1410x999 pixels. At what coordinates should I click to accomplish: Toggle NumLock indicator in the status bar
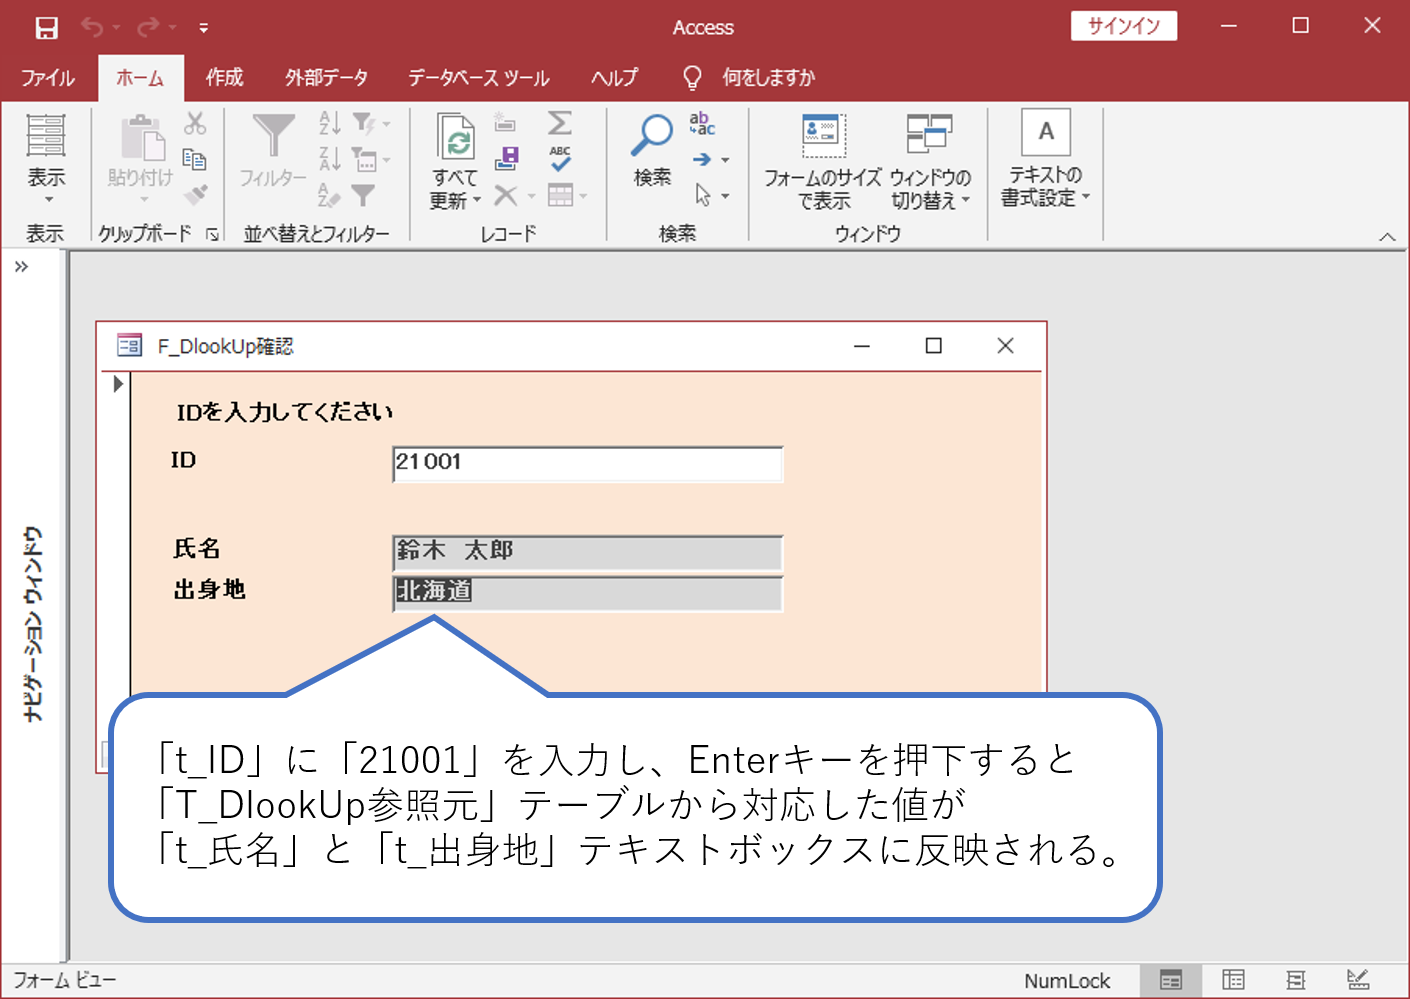[x=1068, y=981]
